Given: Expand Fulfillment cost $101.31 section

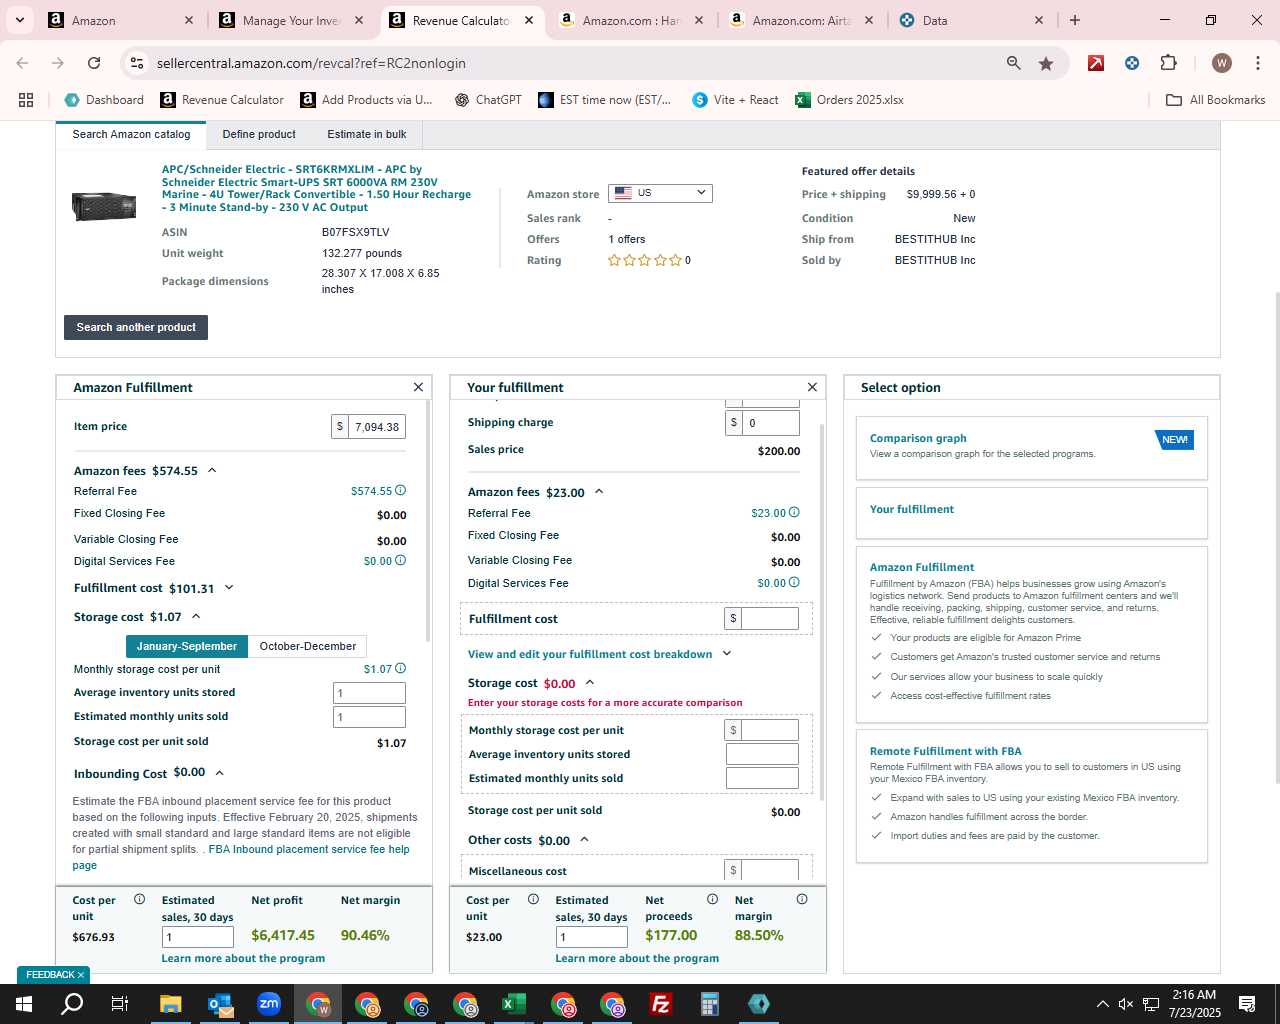Looking at the screenshot, I should click(229, 588).
